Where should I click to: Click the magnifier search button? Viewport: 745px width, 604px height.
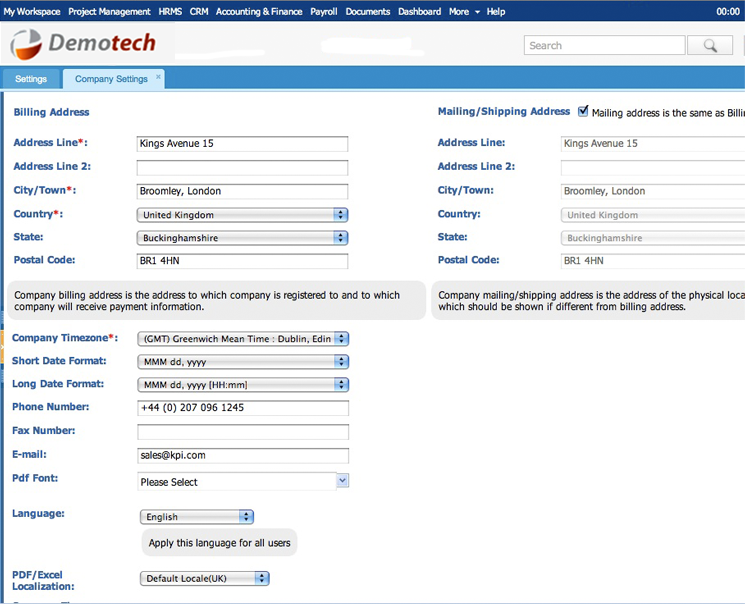[x=710, y=46]
